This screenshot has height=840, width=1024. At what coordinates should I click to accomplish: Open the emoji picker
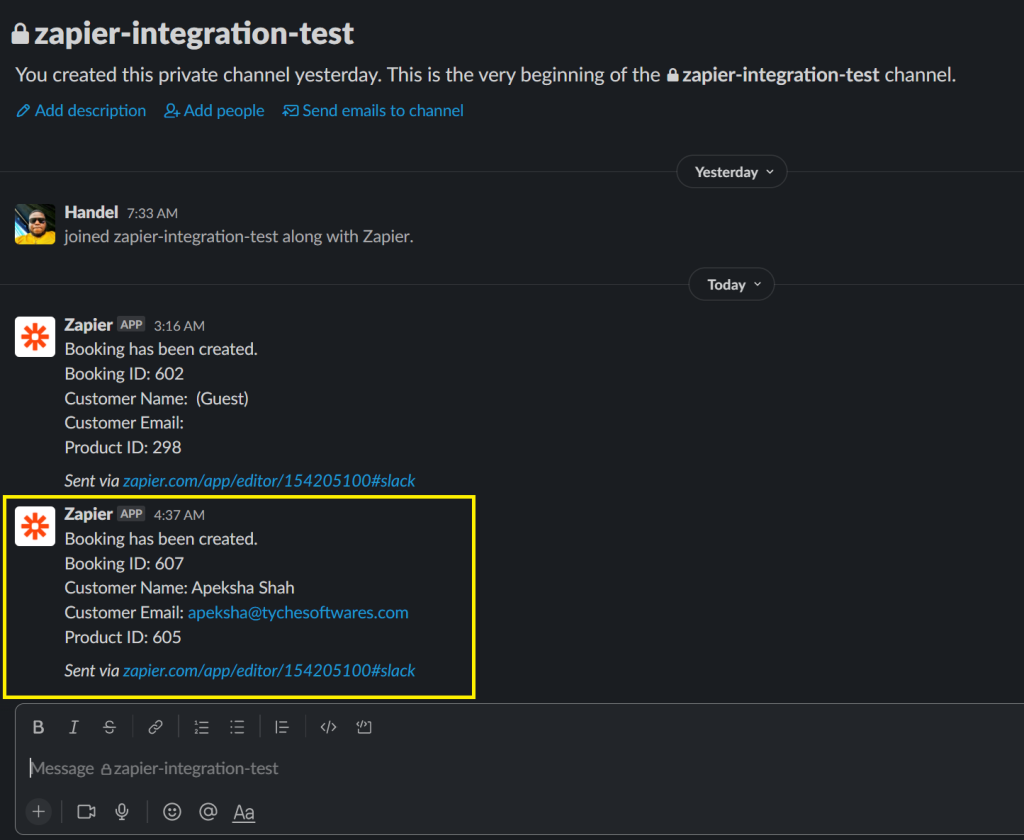coord(172,812)
